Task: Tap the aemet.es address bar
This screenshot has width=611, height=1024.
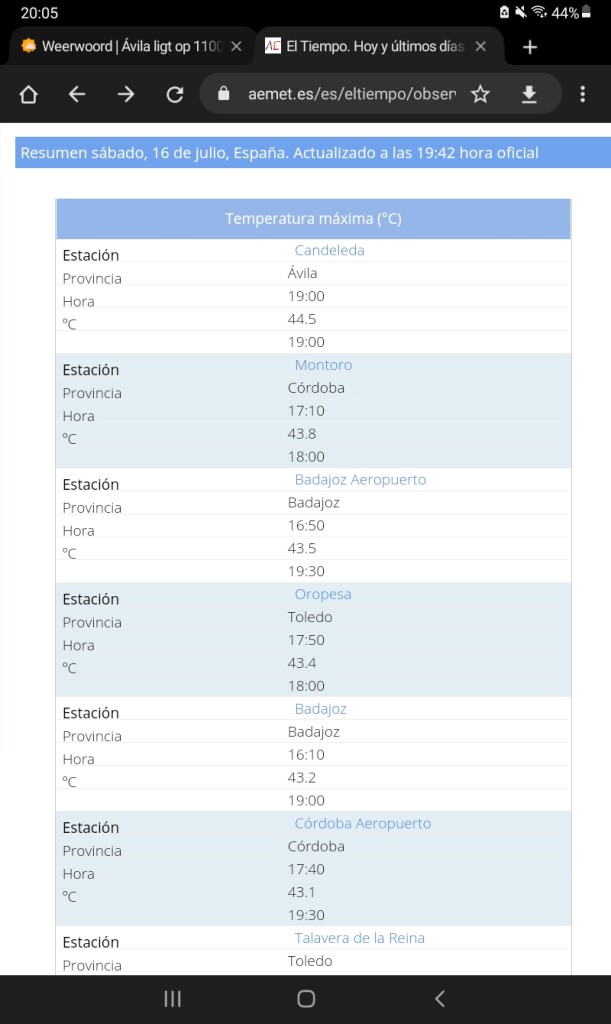Action: (x=350, y=94)
